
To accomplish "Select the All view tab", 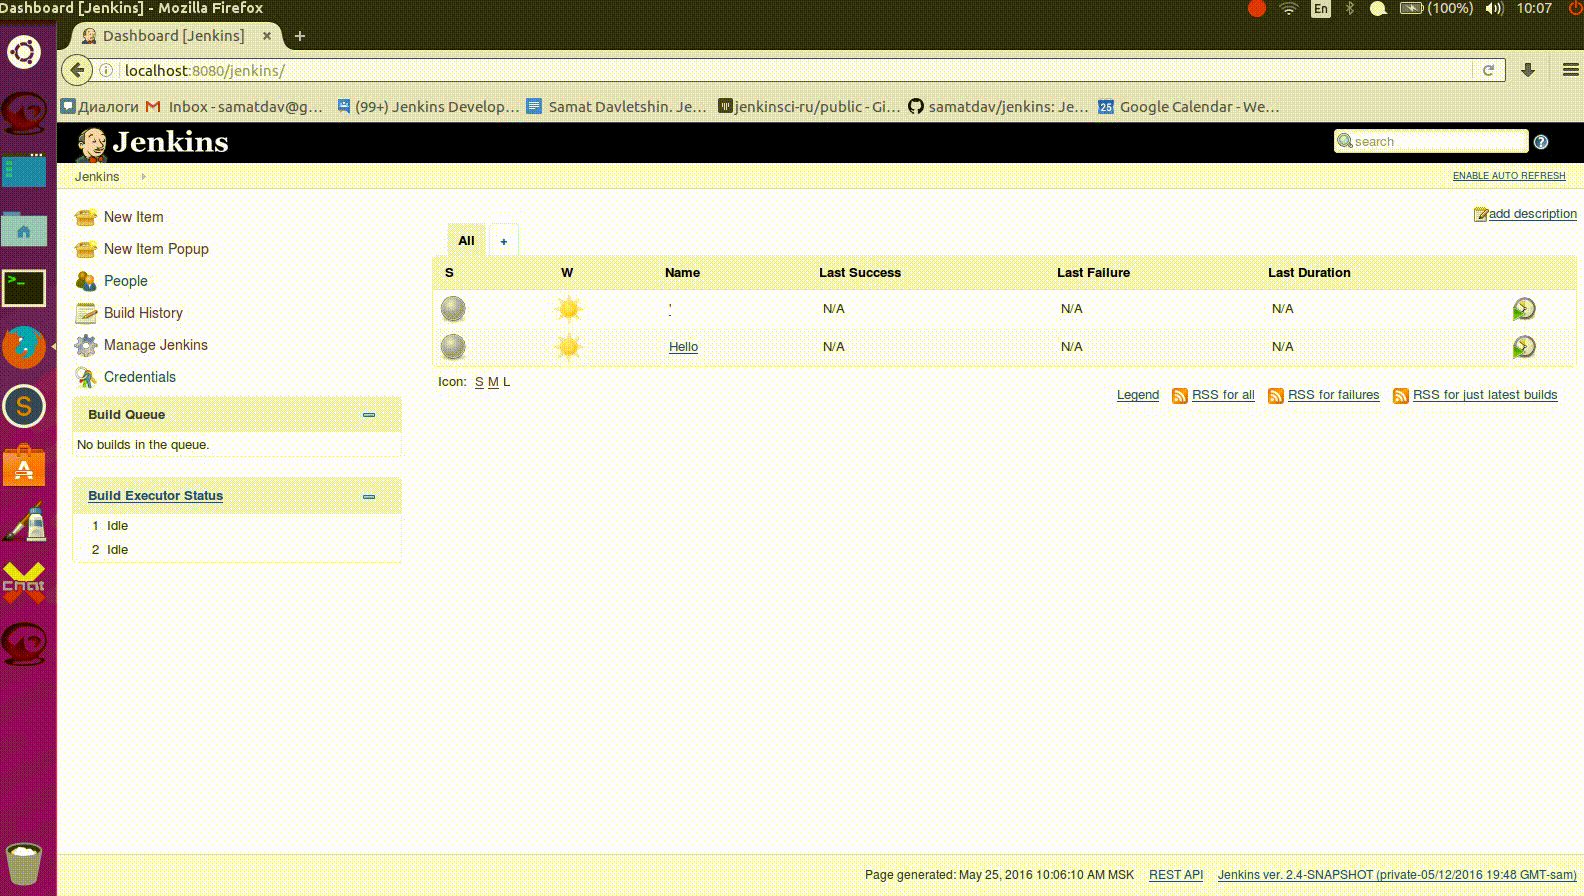I will click(x=466, y=241).
